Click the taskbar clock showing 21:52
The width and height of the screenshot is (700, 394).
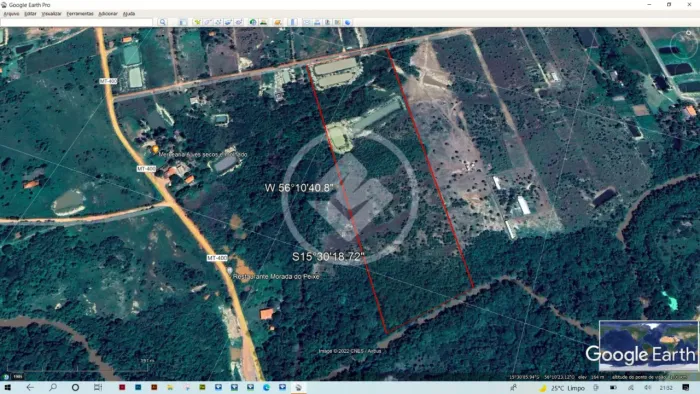(x=666, y=388)
